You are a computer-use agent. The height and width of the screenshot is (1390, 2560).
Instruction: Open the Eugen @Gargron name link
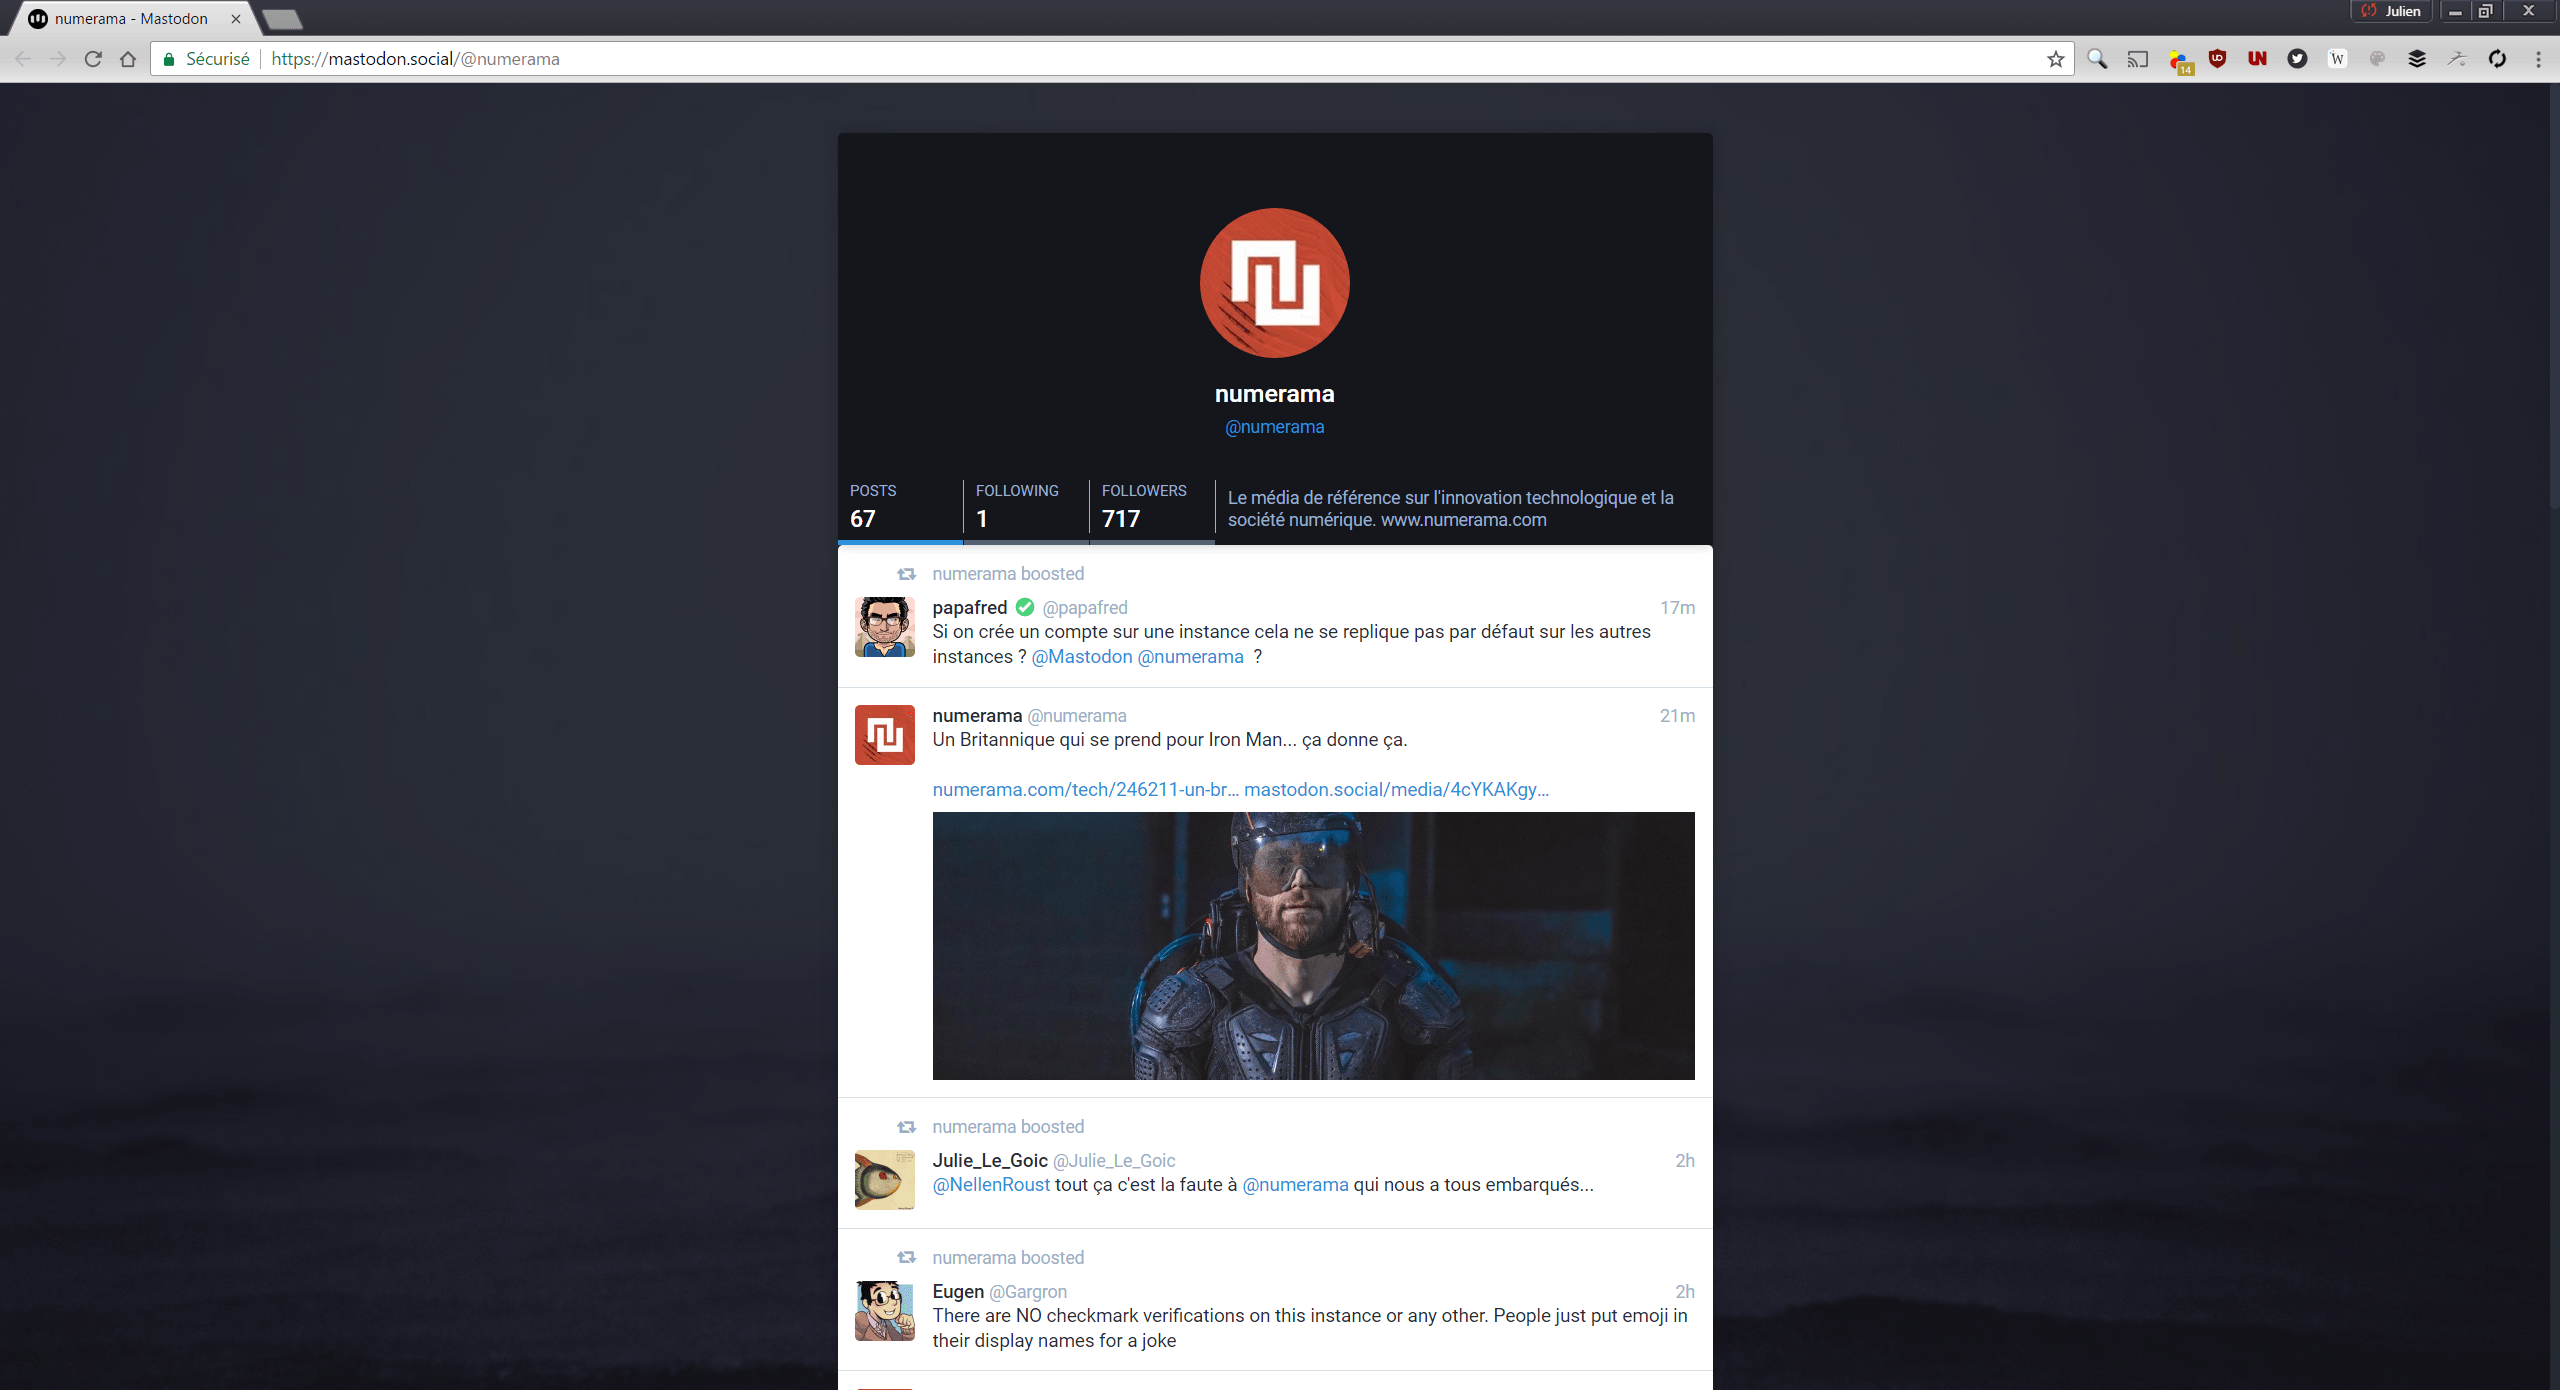pyautogui.click(x=999, y=1292)
